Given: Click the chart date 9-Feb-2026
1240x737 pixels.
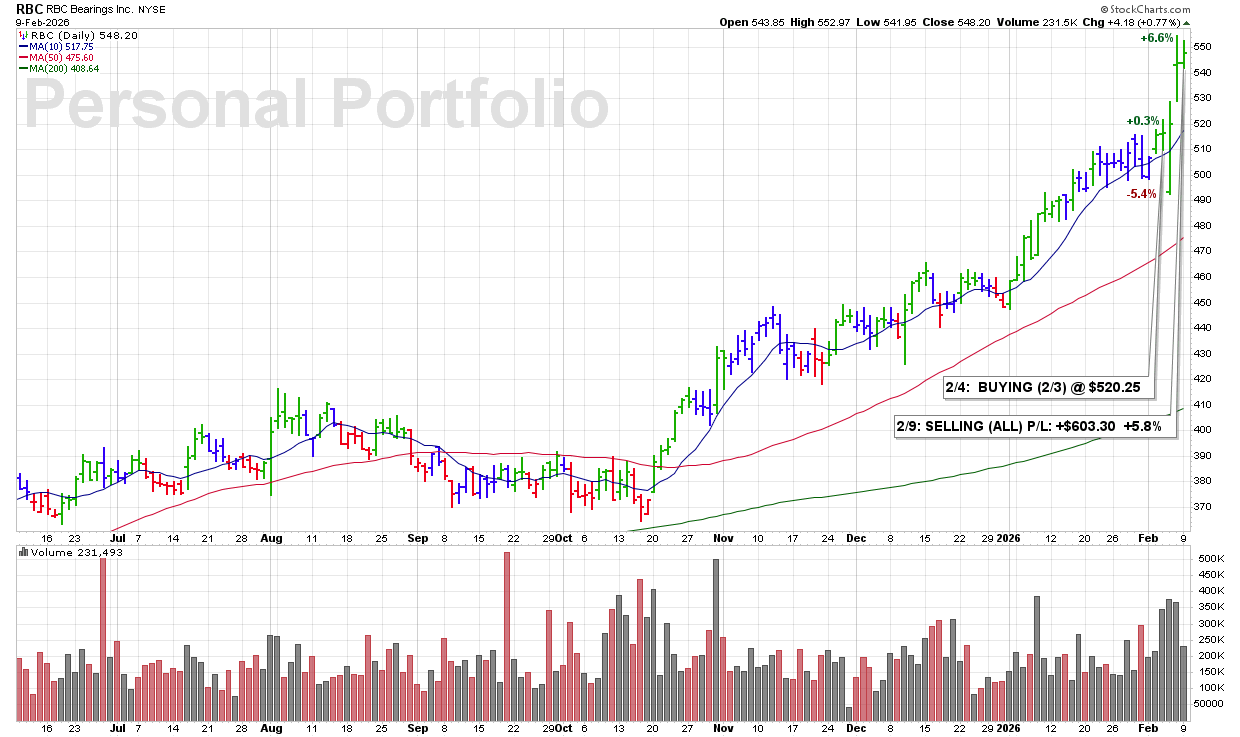Looking at the screenshot, I should [x=44, y=22].
